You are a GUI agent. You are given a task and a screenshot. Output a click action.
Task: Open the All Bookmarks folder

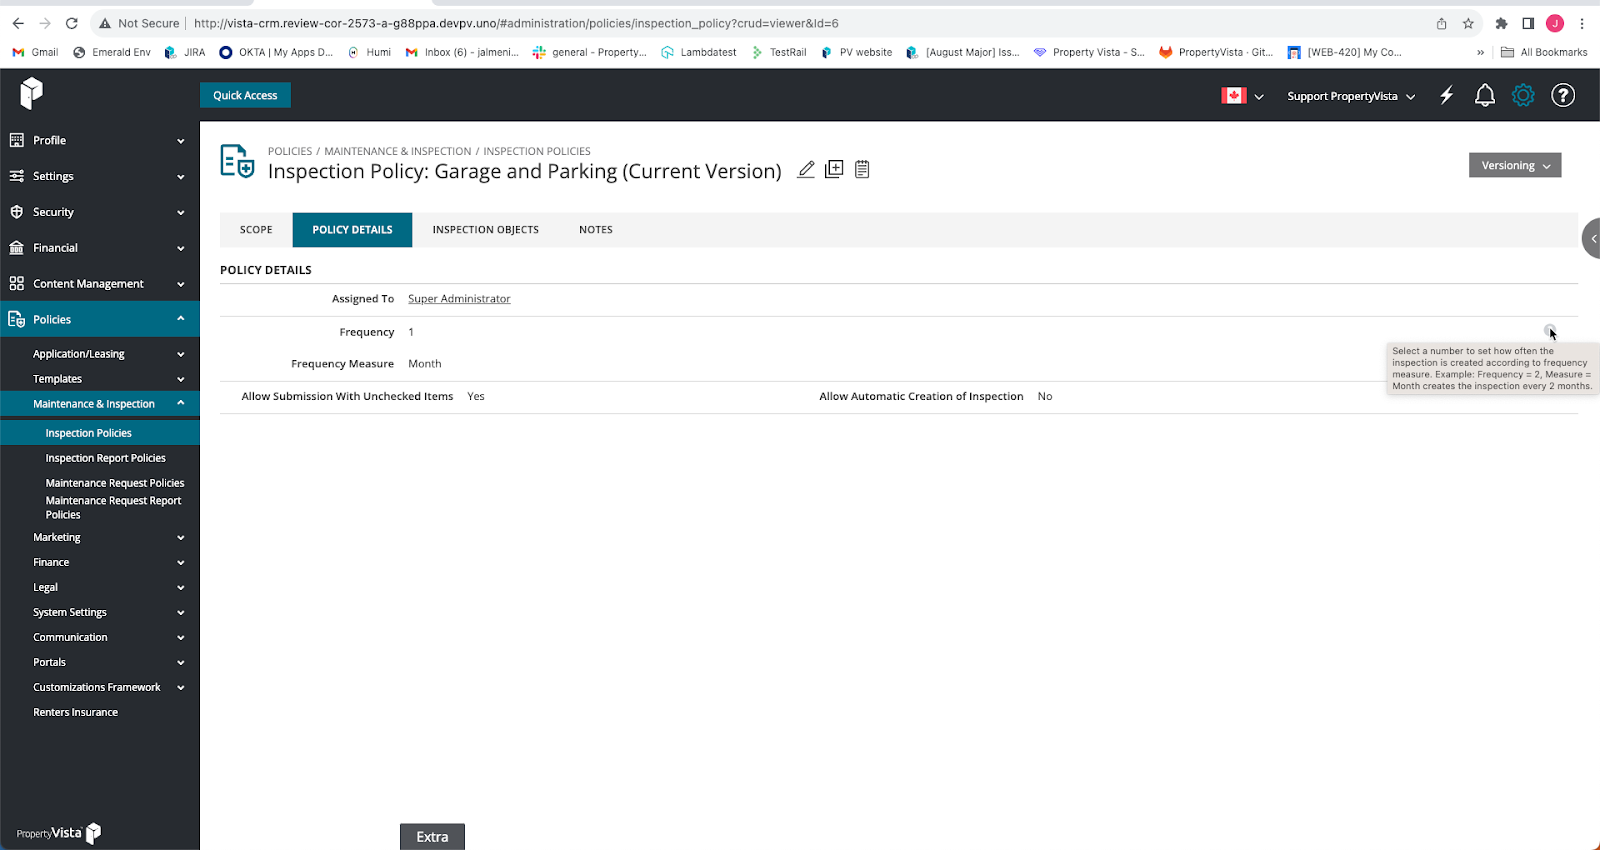1544,52
